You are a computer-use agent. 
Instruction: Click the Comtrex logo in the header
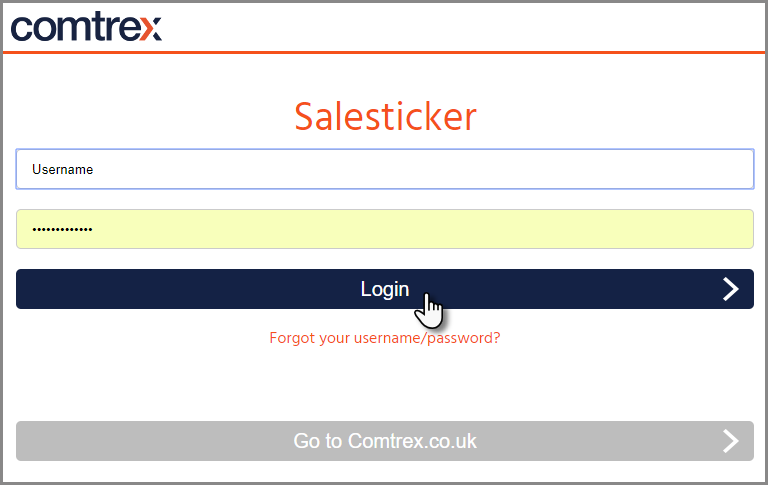coord(86,27)
